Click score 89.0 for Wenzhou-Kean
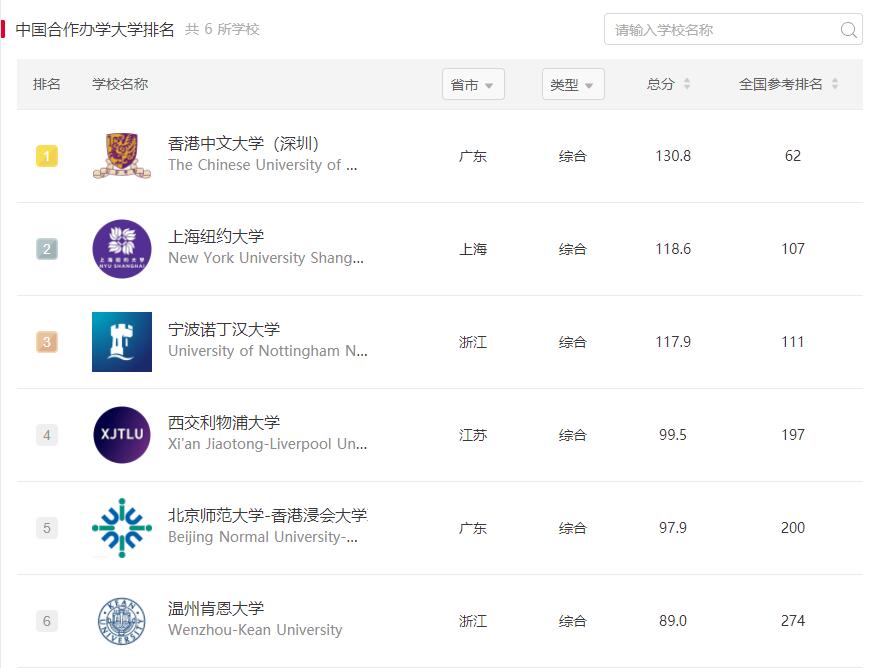This screenshot has width=872, height=668. click(673, 621)
